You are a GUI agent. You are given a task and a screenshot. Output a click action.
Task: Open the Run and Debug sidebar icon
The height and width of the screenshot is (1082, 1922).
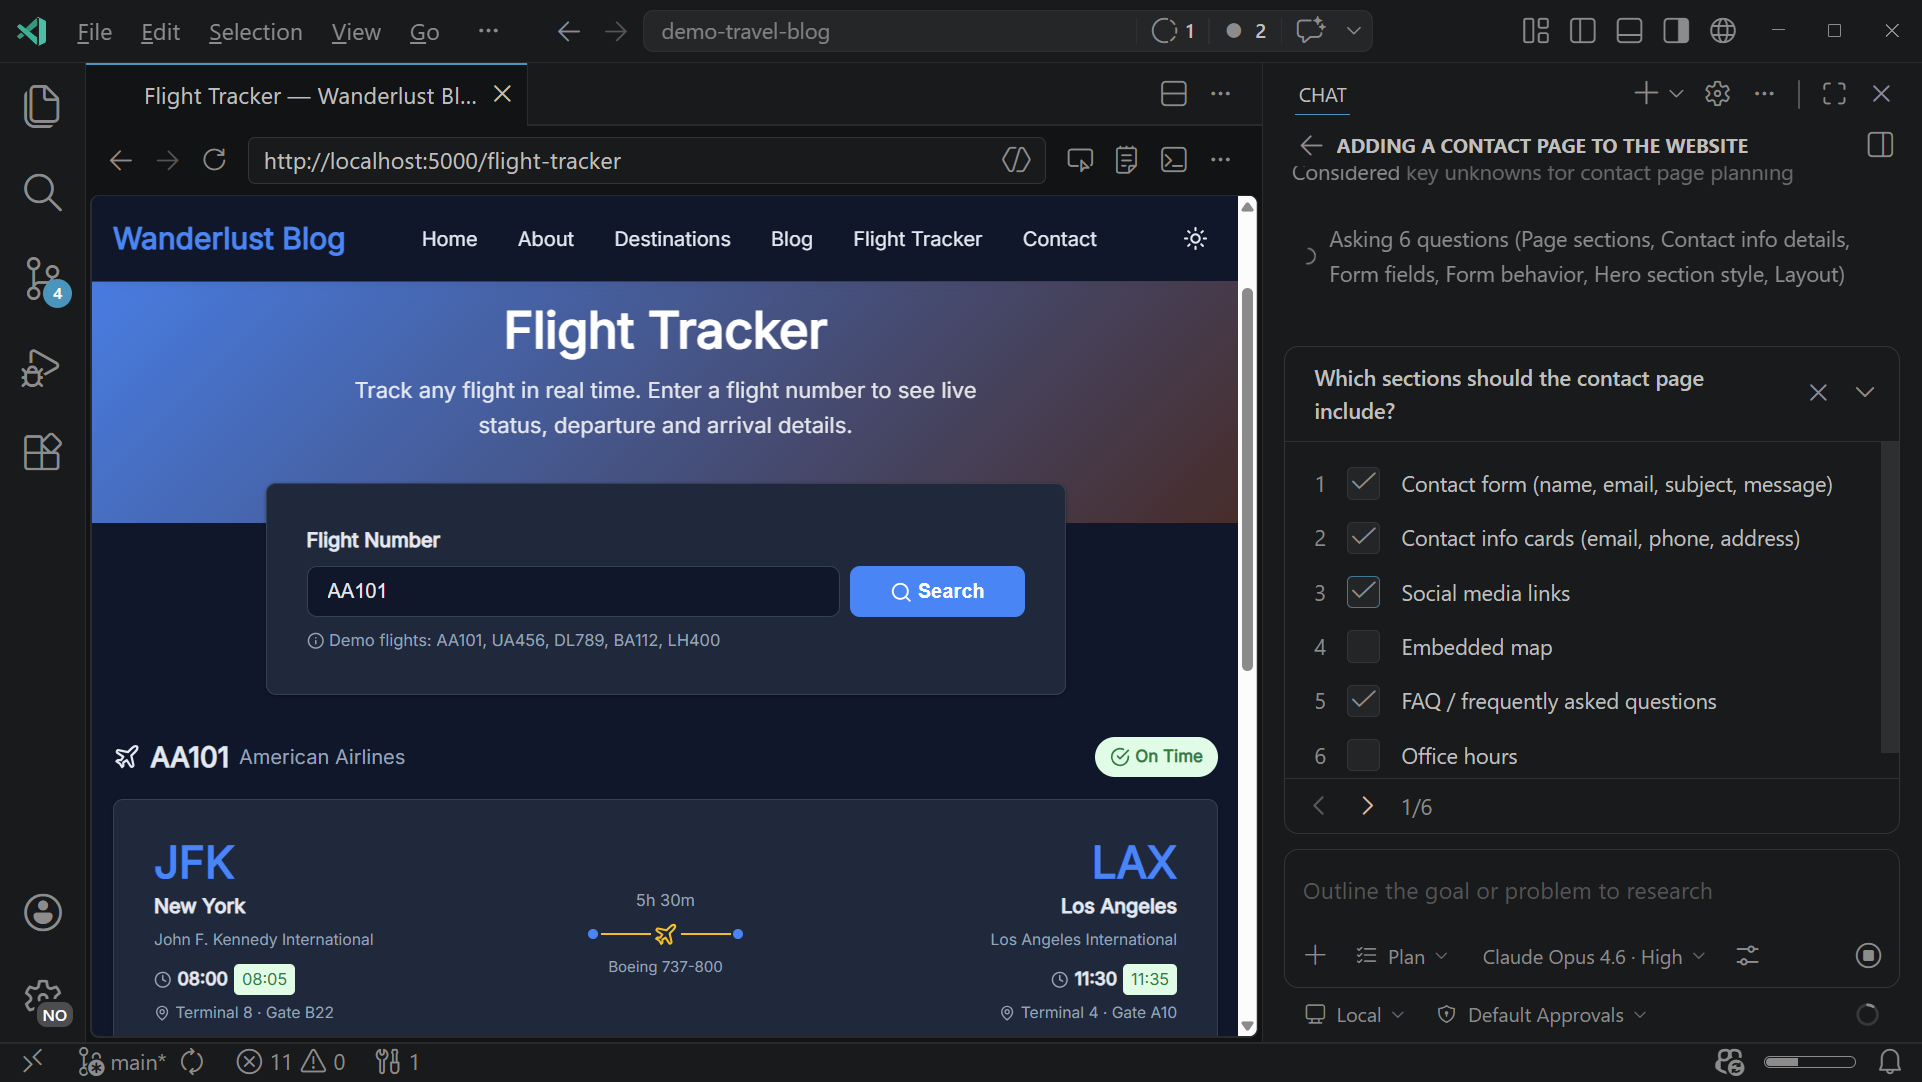pyautogui.click(x=44, y=368)
